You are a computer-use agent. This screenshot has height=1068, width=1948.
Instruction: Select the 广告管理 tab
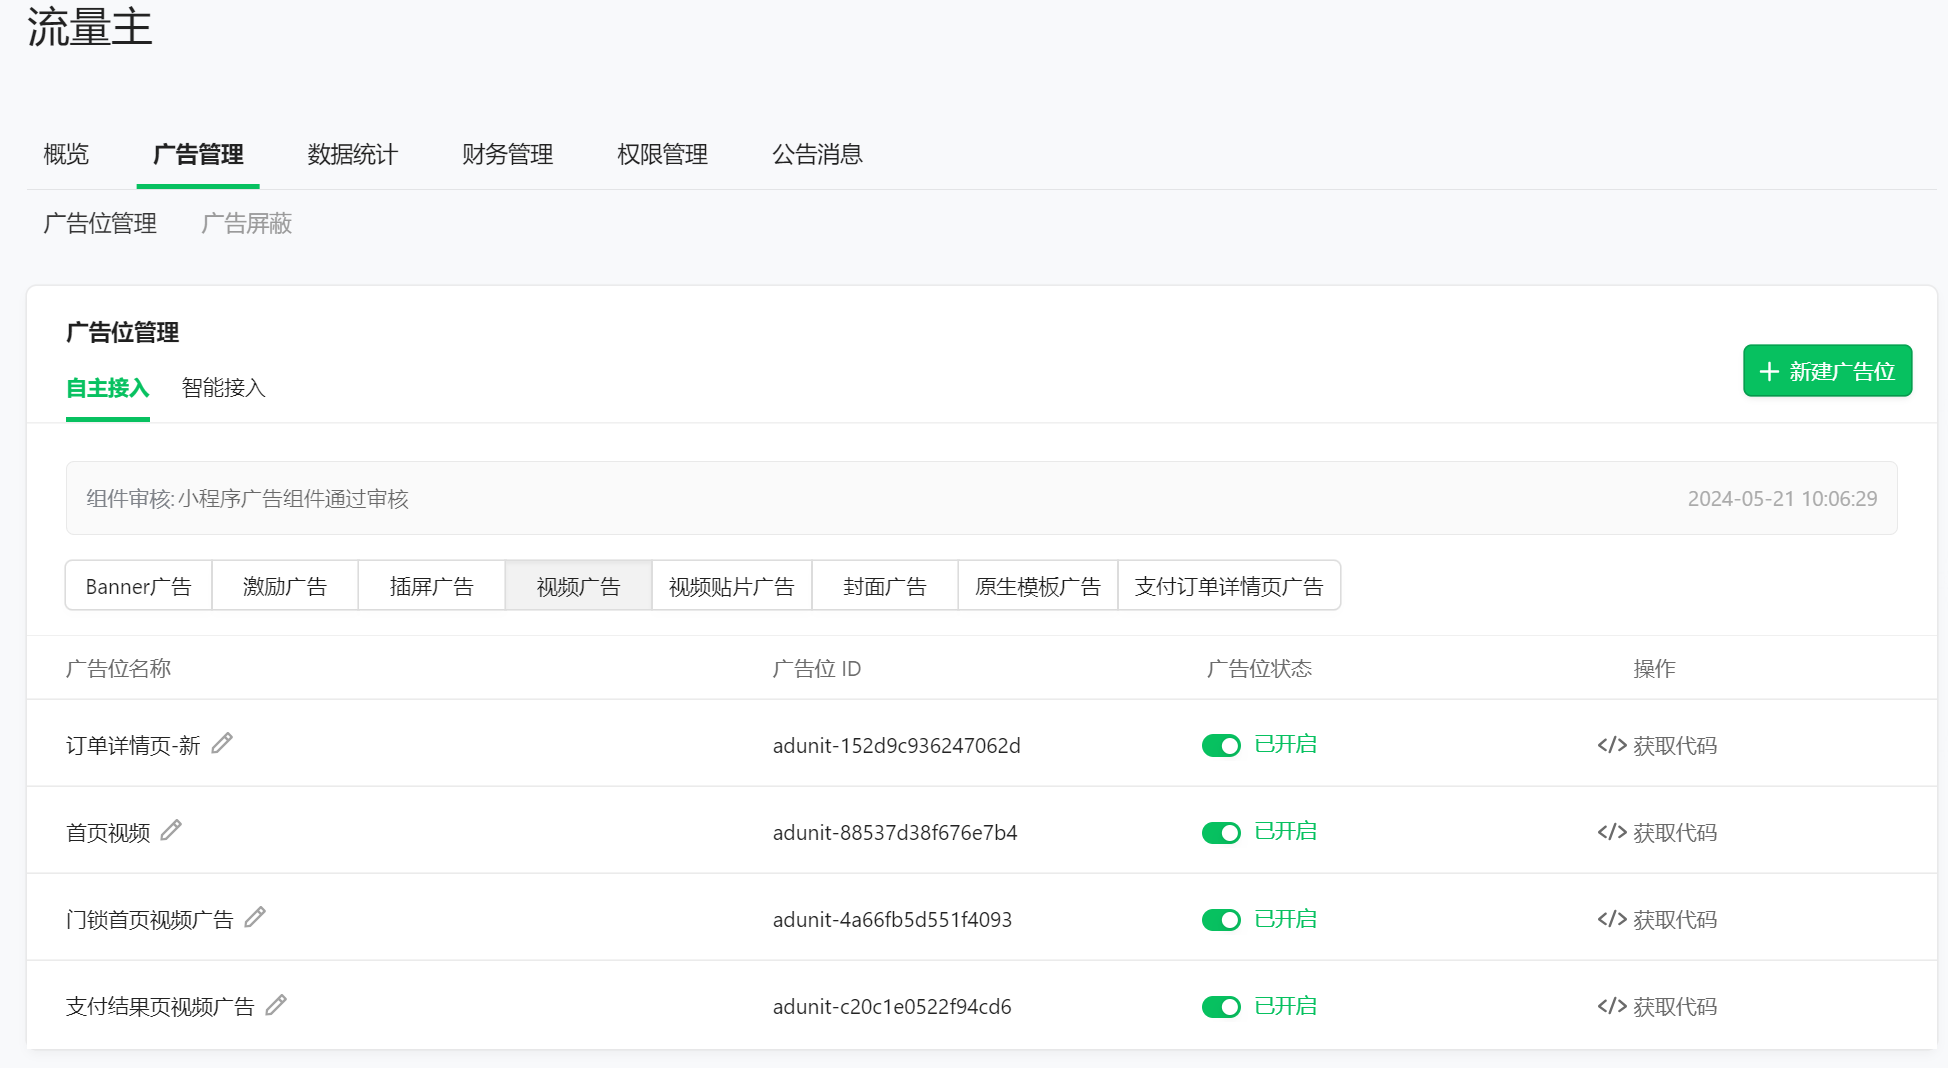point(198,154)
